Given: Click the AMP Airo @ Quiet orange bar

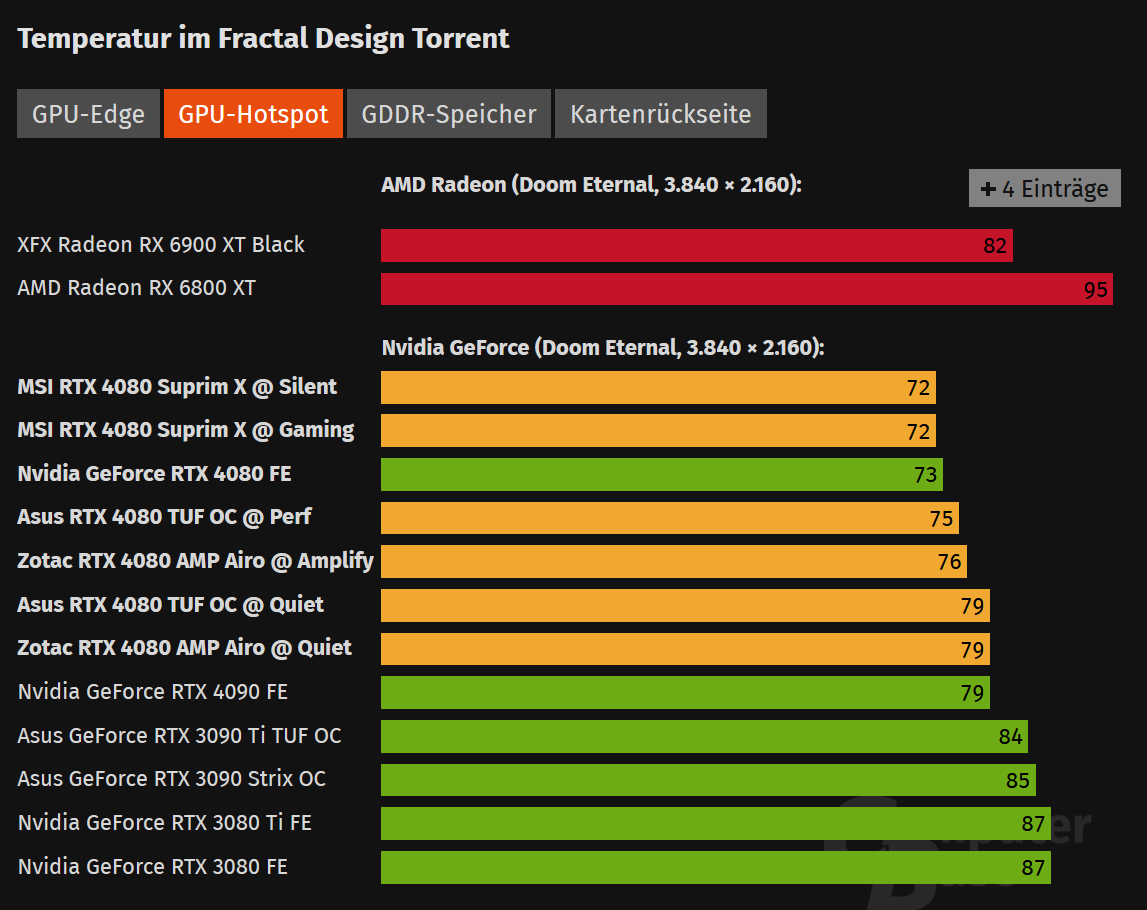Looking at the screenshot, I should tap(685, 649).
